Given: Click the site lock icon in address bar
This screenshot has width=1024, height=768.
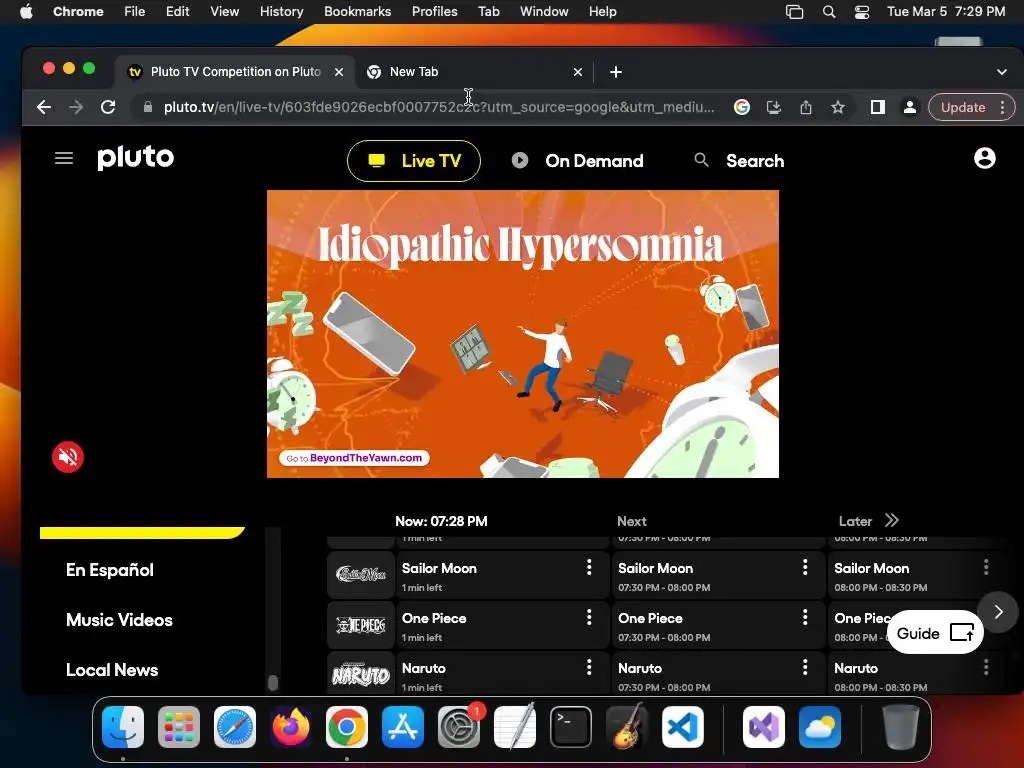Looking at the screenshot, I should click(x=148, y=107).
